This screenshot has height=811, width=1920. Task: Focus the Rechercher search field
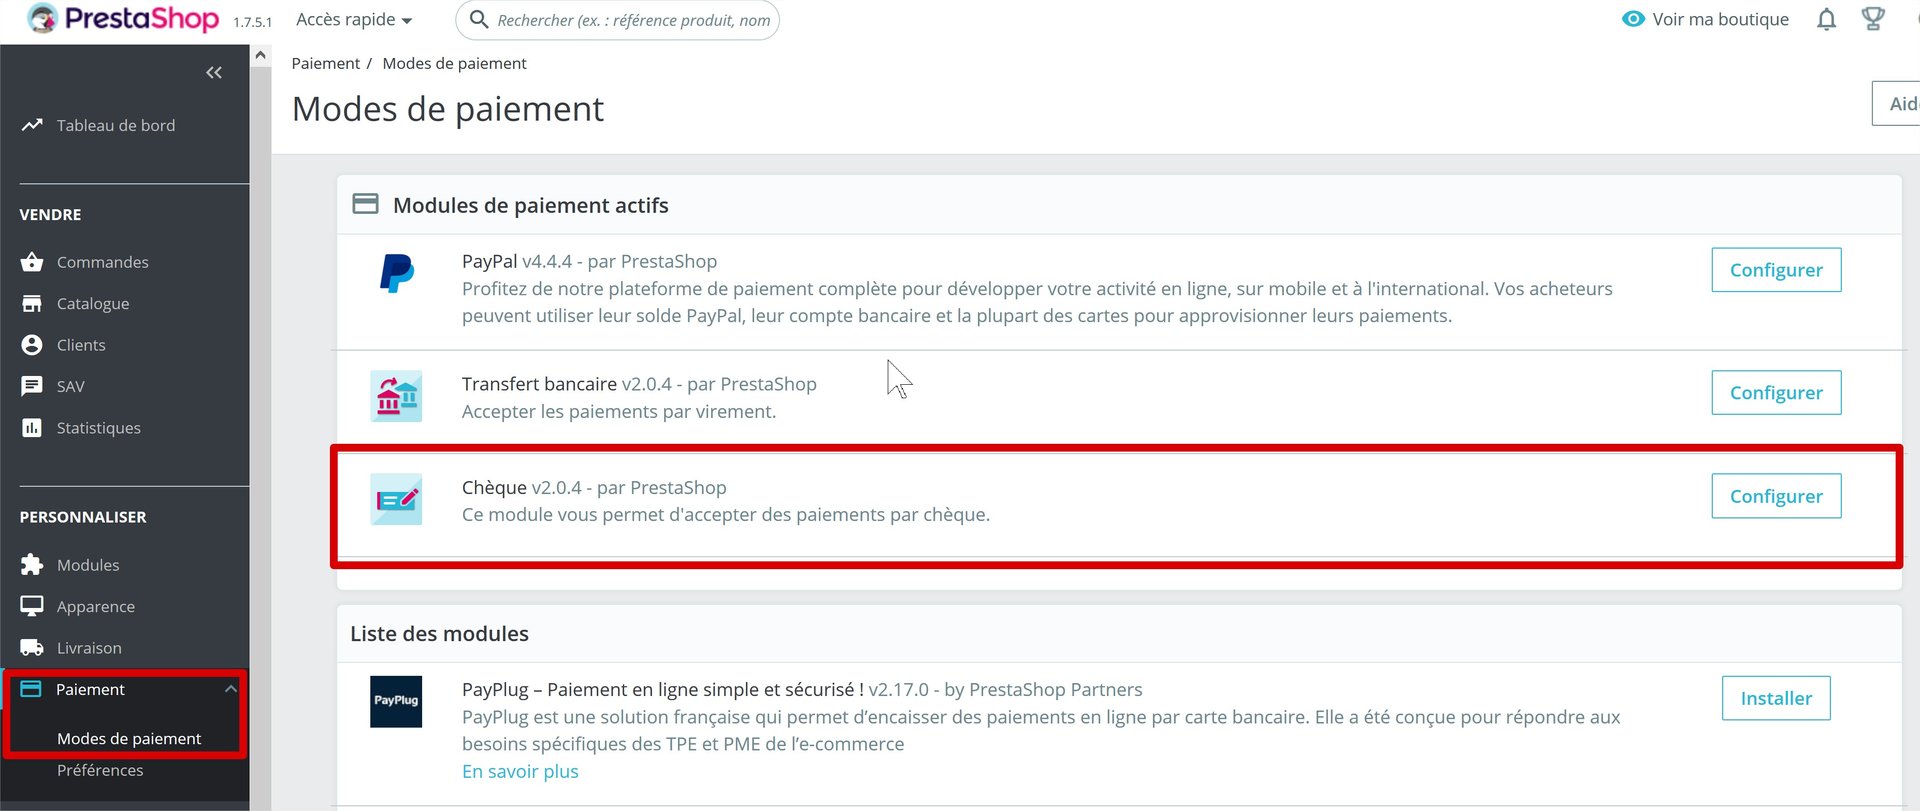pyautogui.click(x=633, y=20)
